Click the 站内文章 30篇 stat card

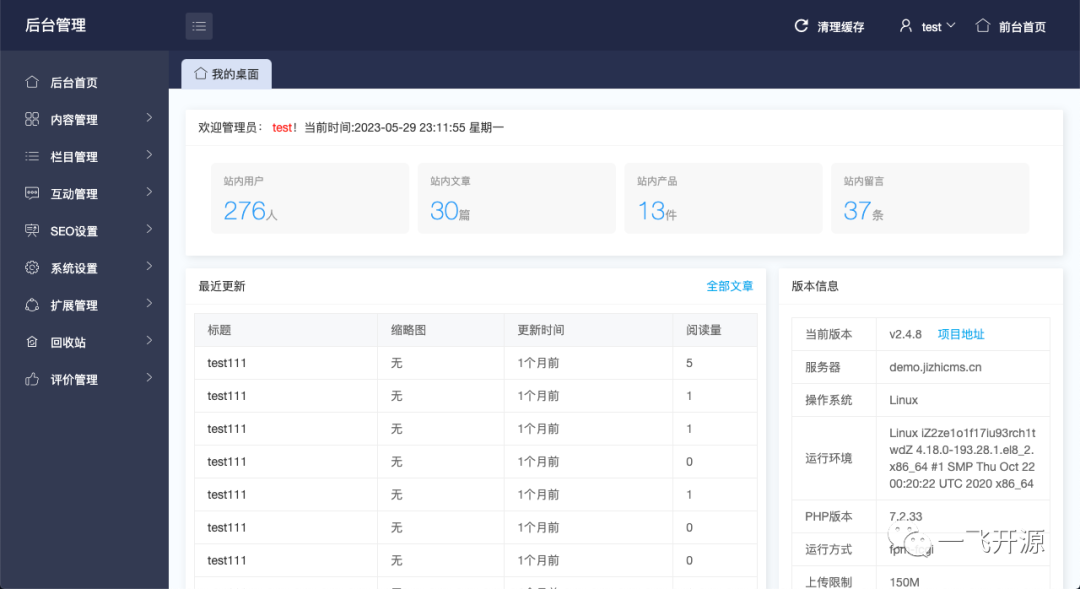pos(517,198)
